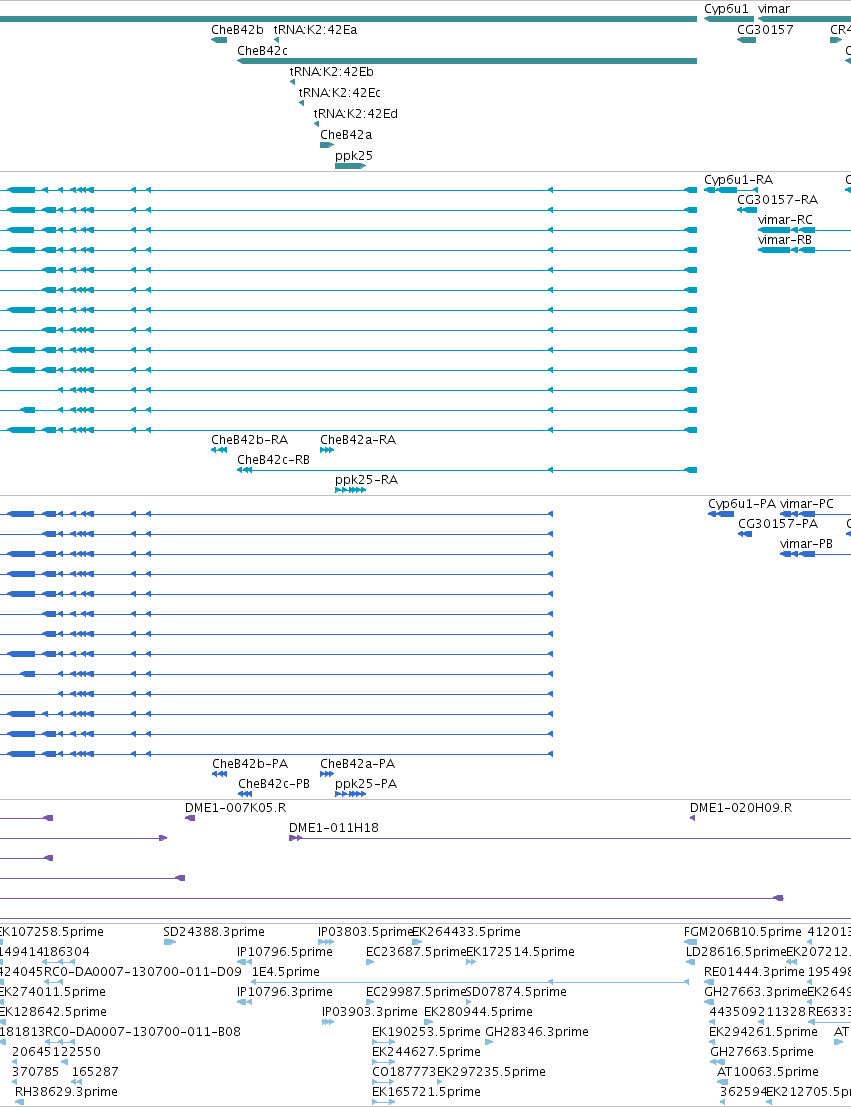This screenshot has height=1107, width=851.
Task: Select the IP03803.5prime EST label
Action: tap(365, 932)
